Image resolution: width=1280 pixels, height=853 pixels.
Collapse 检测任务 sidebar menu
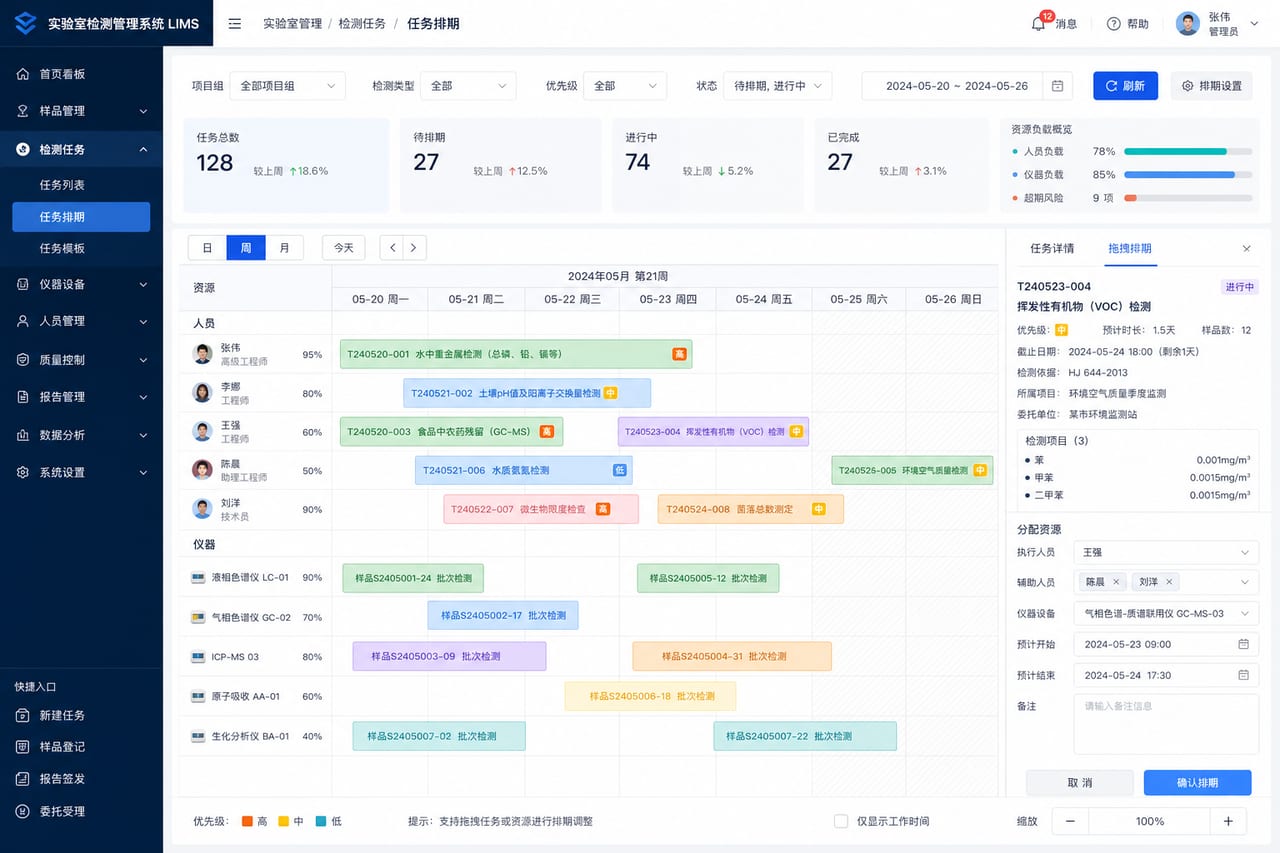tap(81, 149)
